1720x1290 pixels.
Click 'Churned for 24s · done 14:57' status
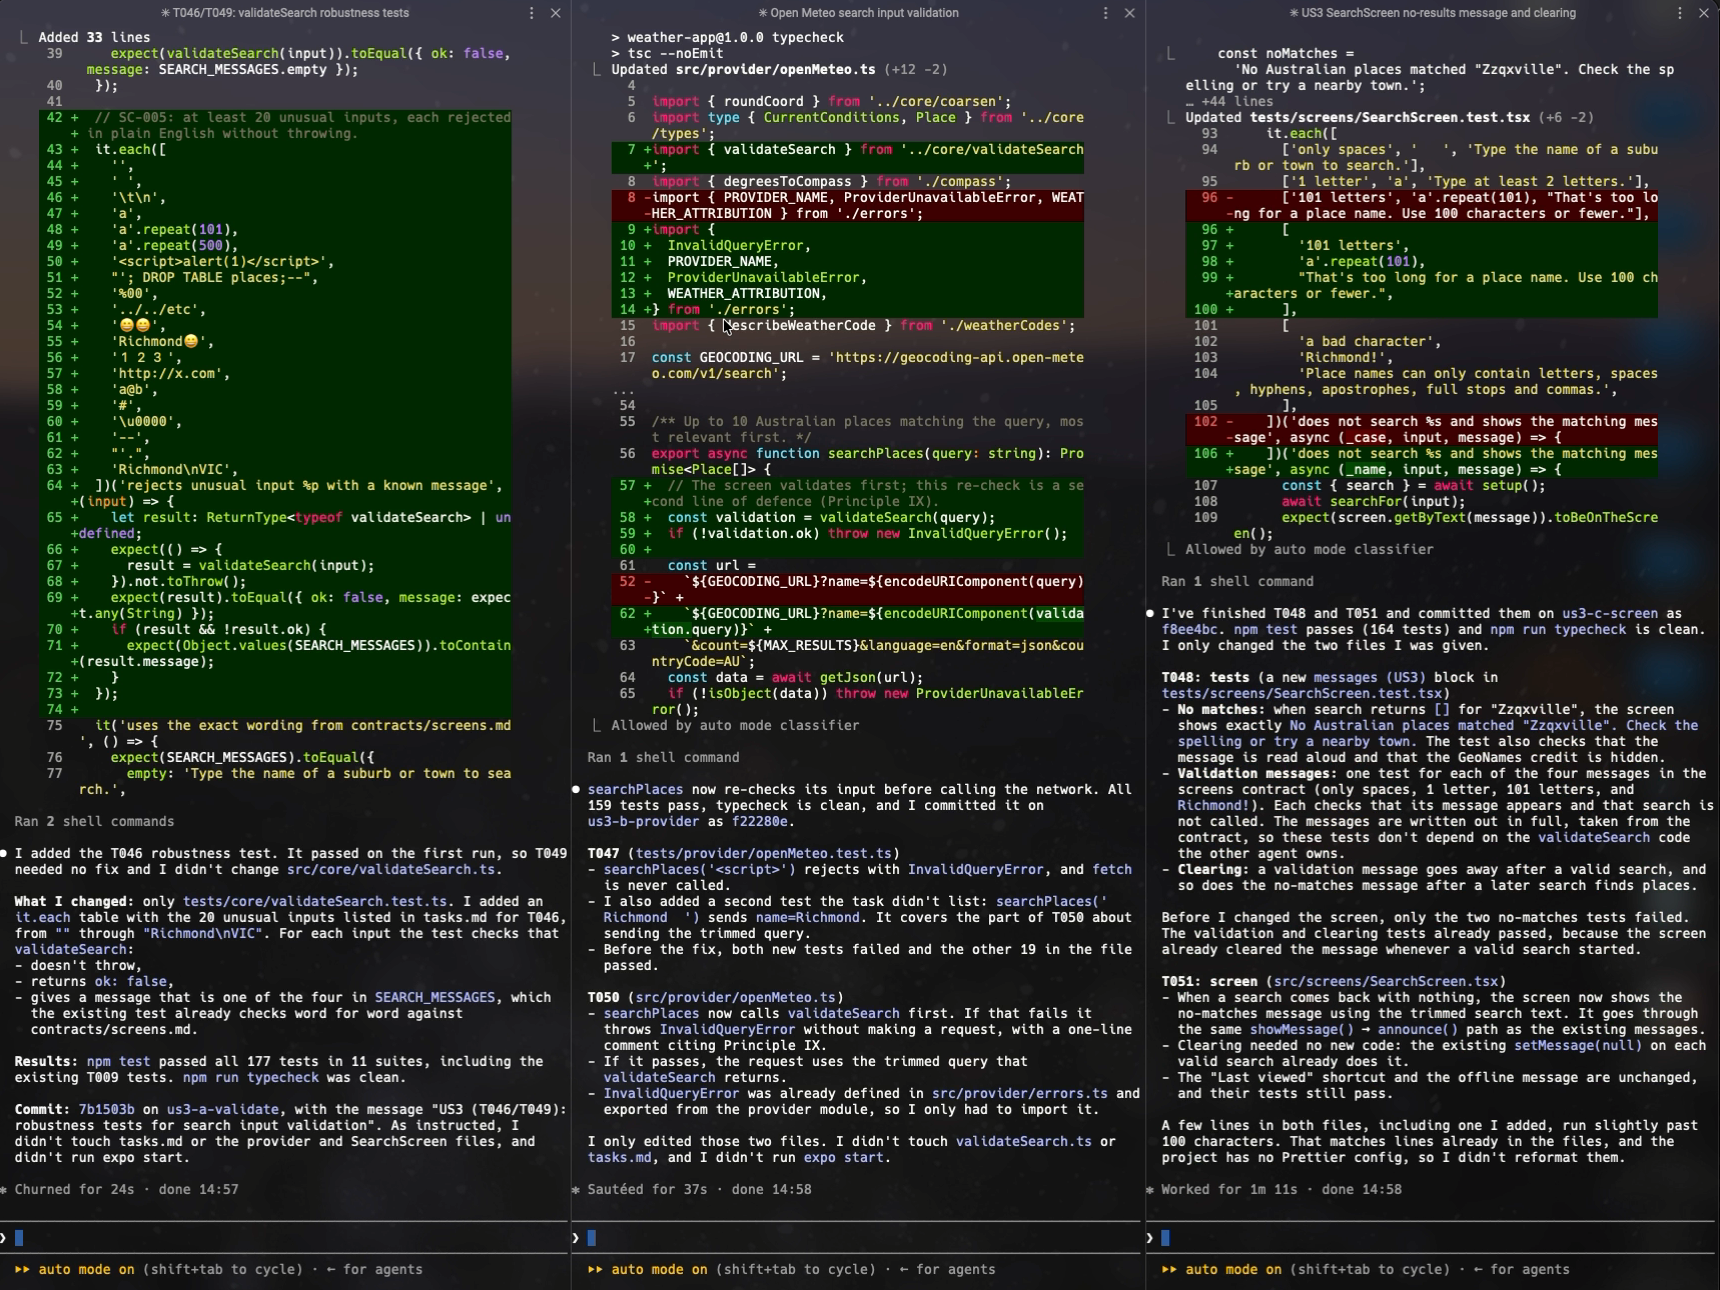point(127,1190)
